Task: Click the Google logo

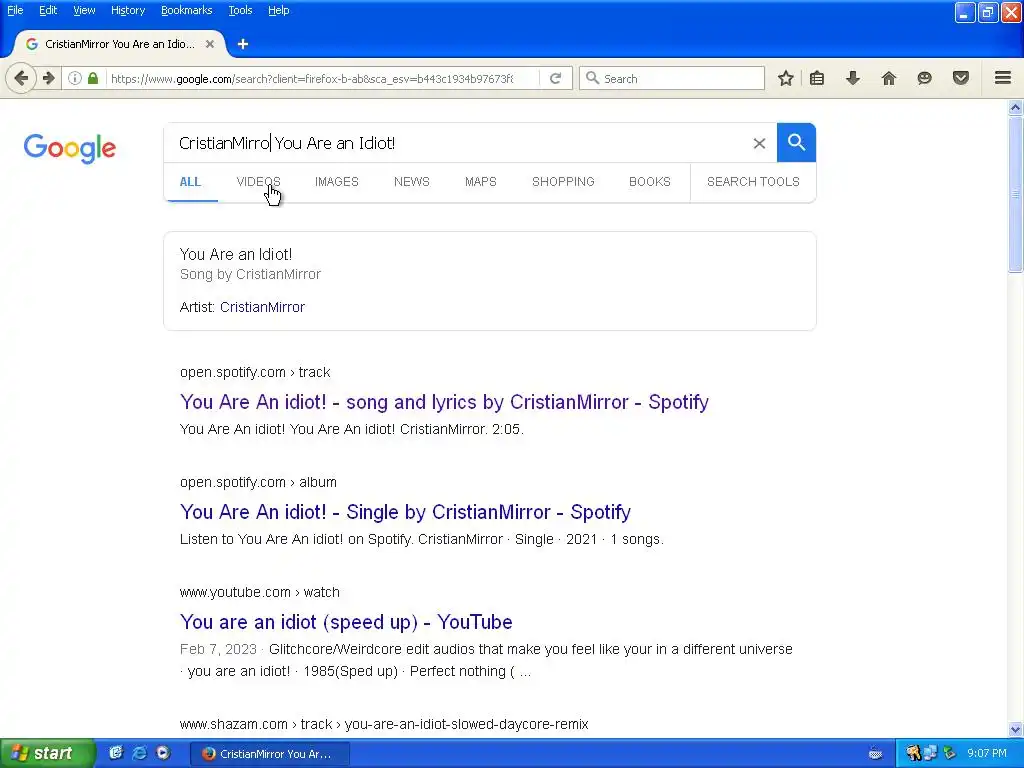Action: [x=70, y=148]
